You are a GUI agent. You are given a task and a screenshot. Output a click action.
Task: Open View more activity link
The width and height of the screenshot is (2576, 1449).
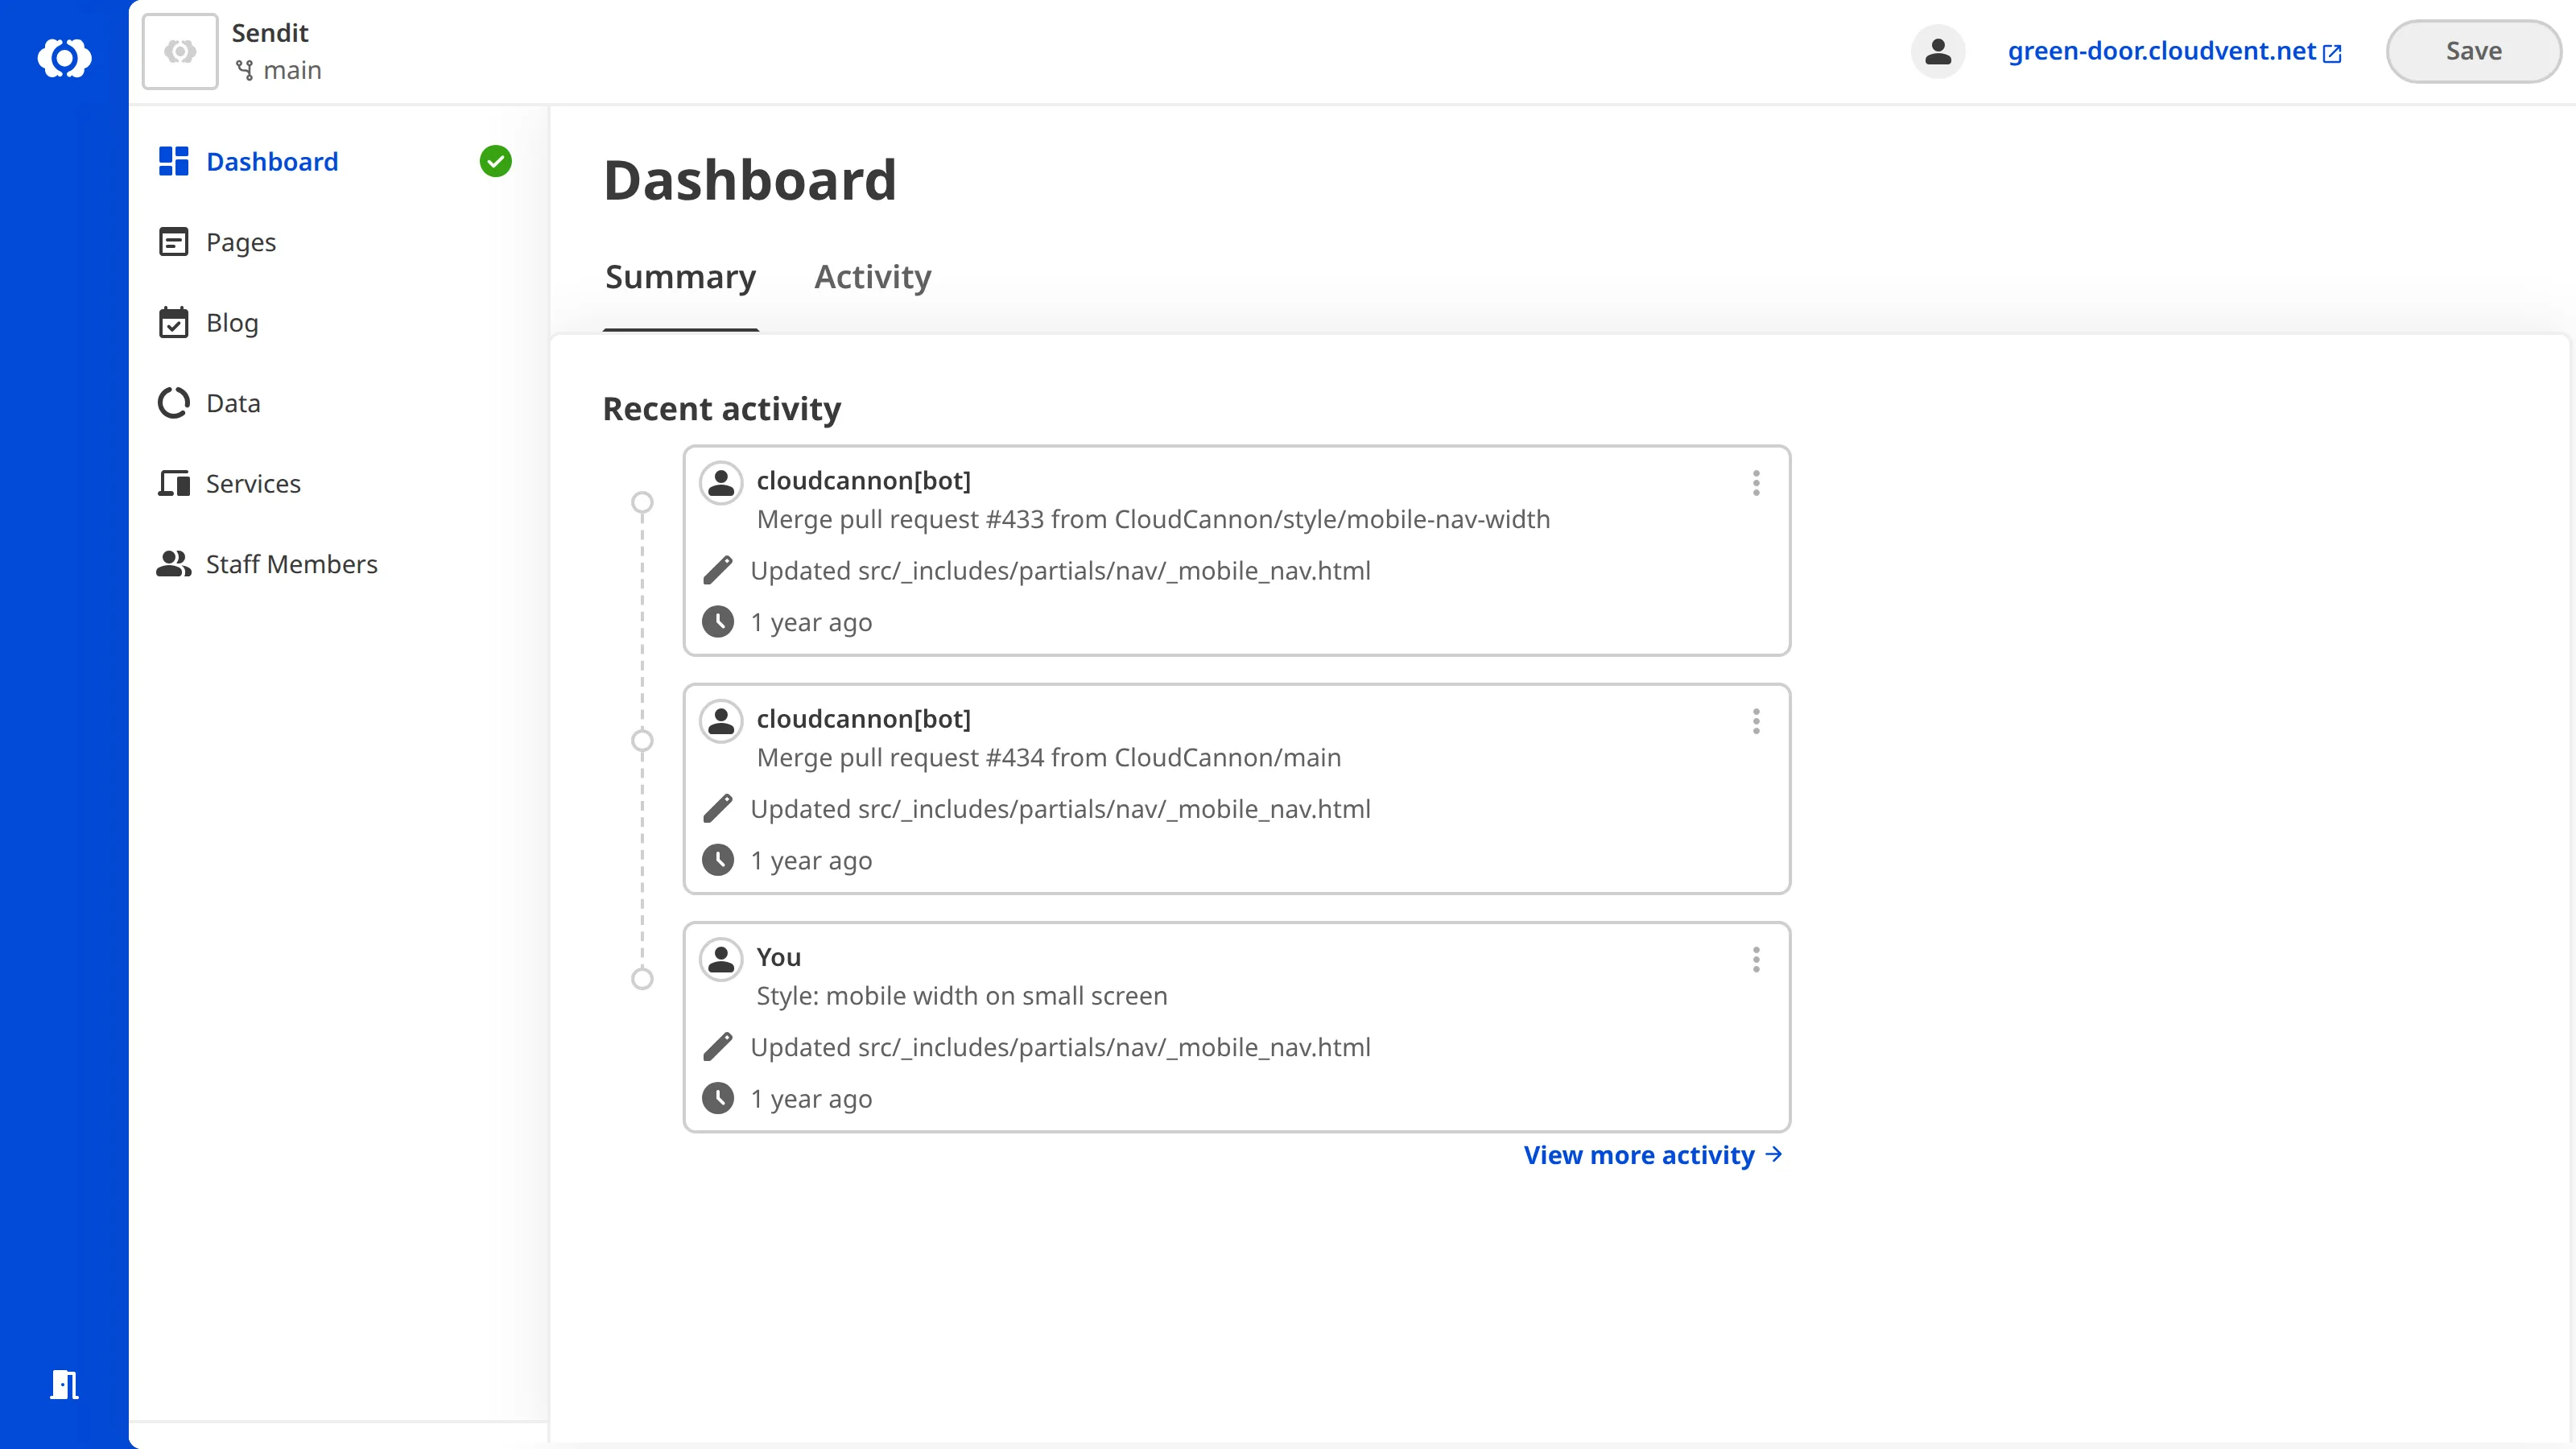(x=1653, y=1155)
